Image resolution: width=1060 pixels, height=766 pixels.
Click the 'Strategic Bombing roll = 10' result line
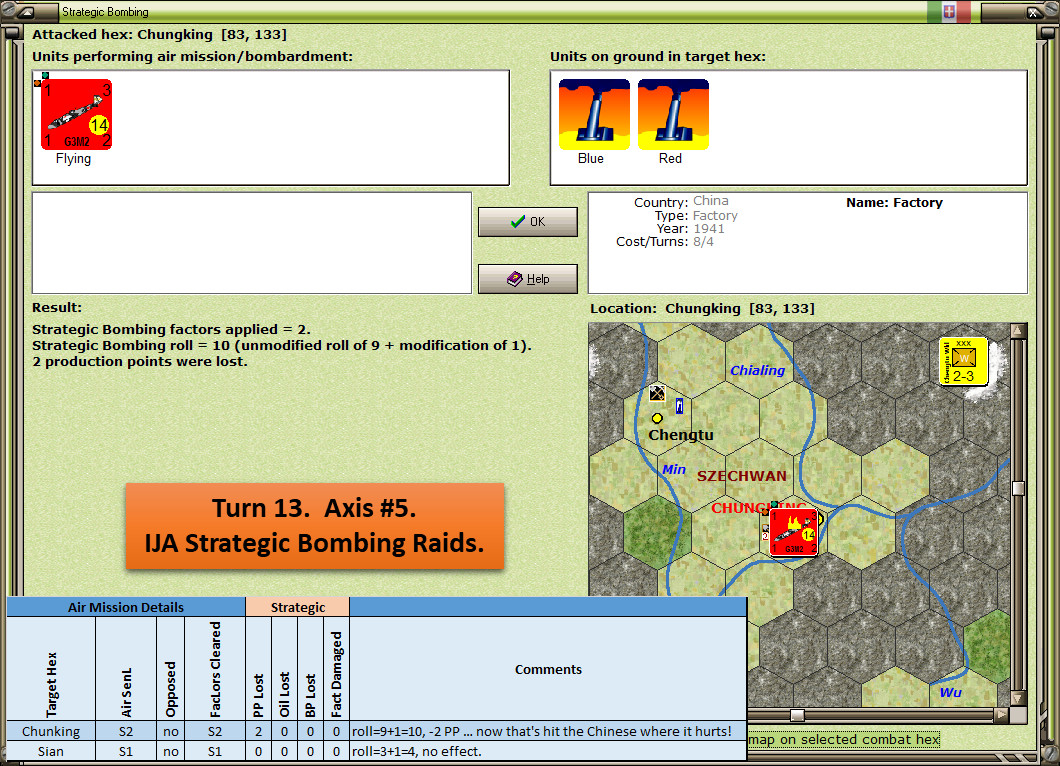(x=282, y=345)
